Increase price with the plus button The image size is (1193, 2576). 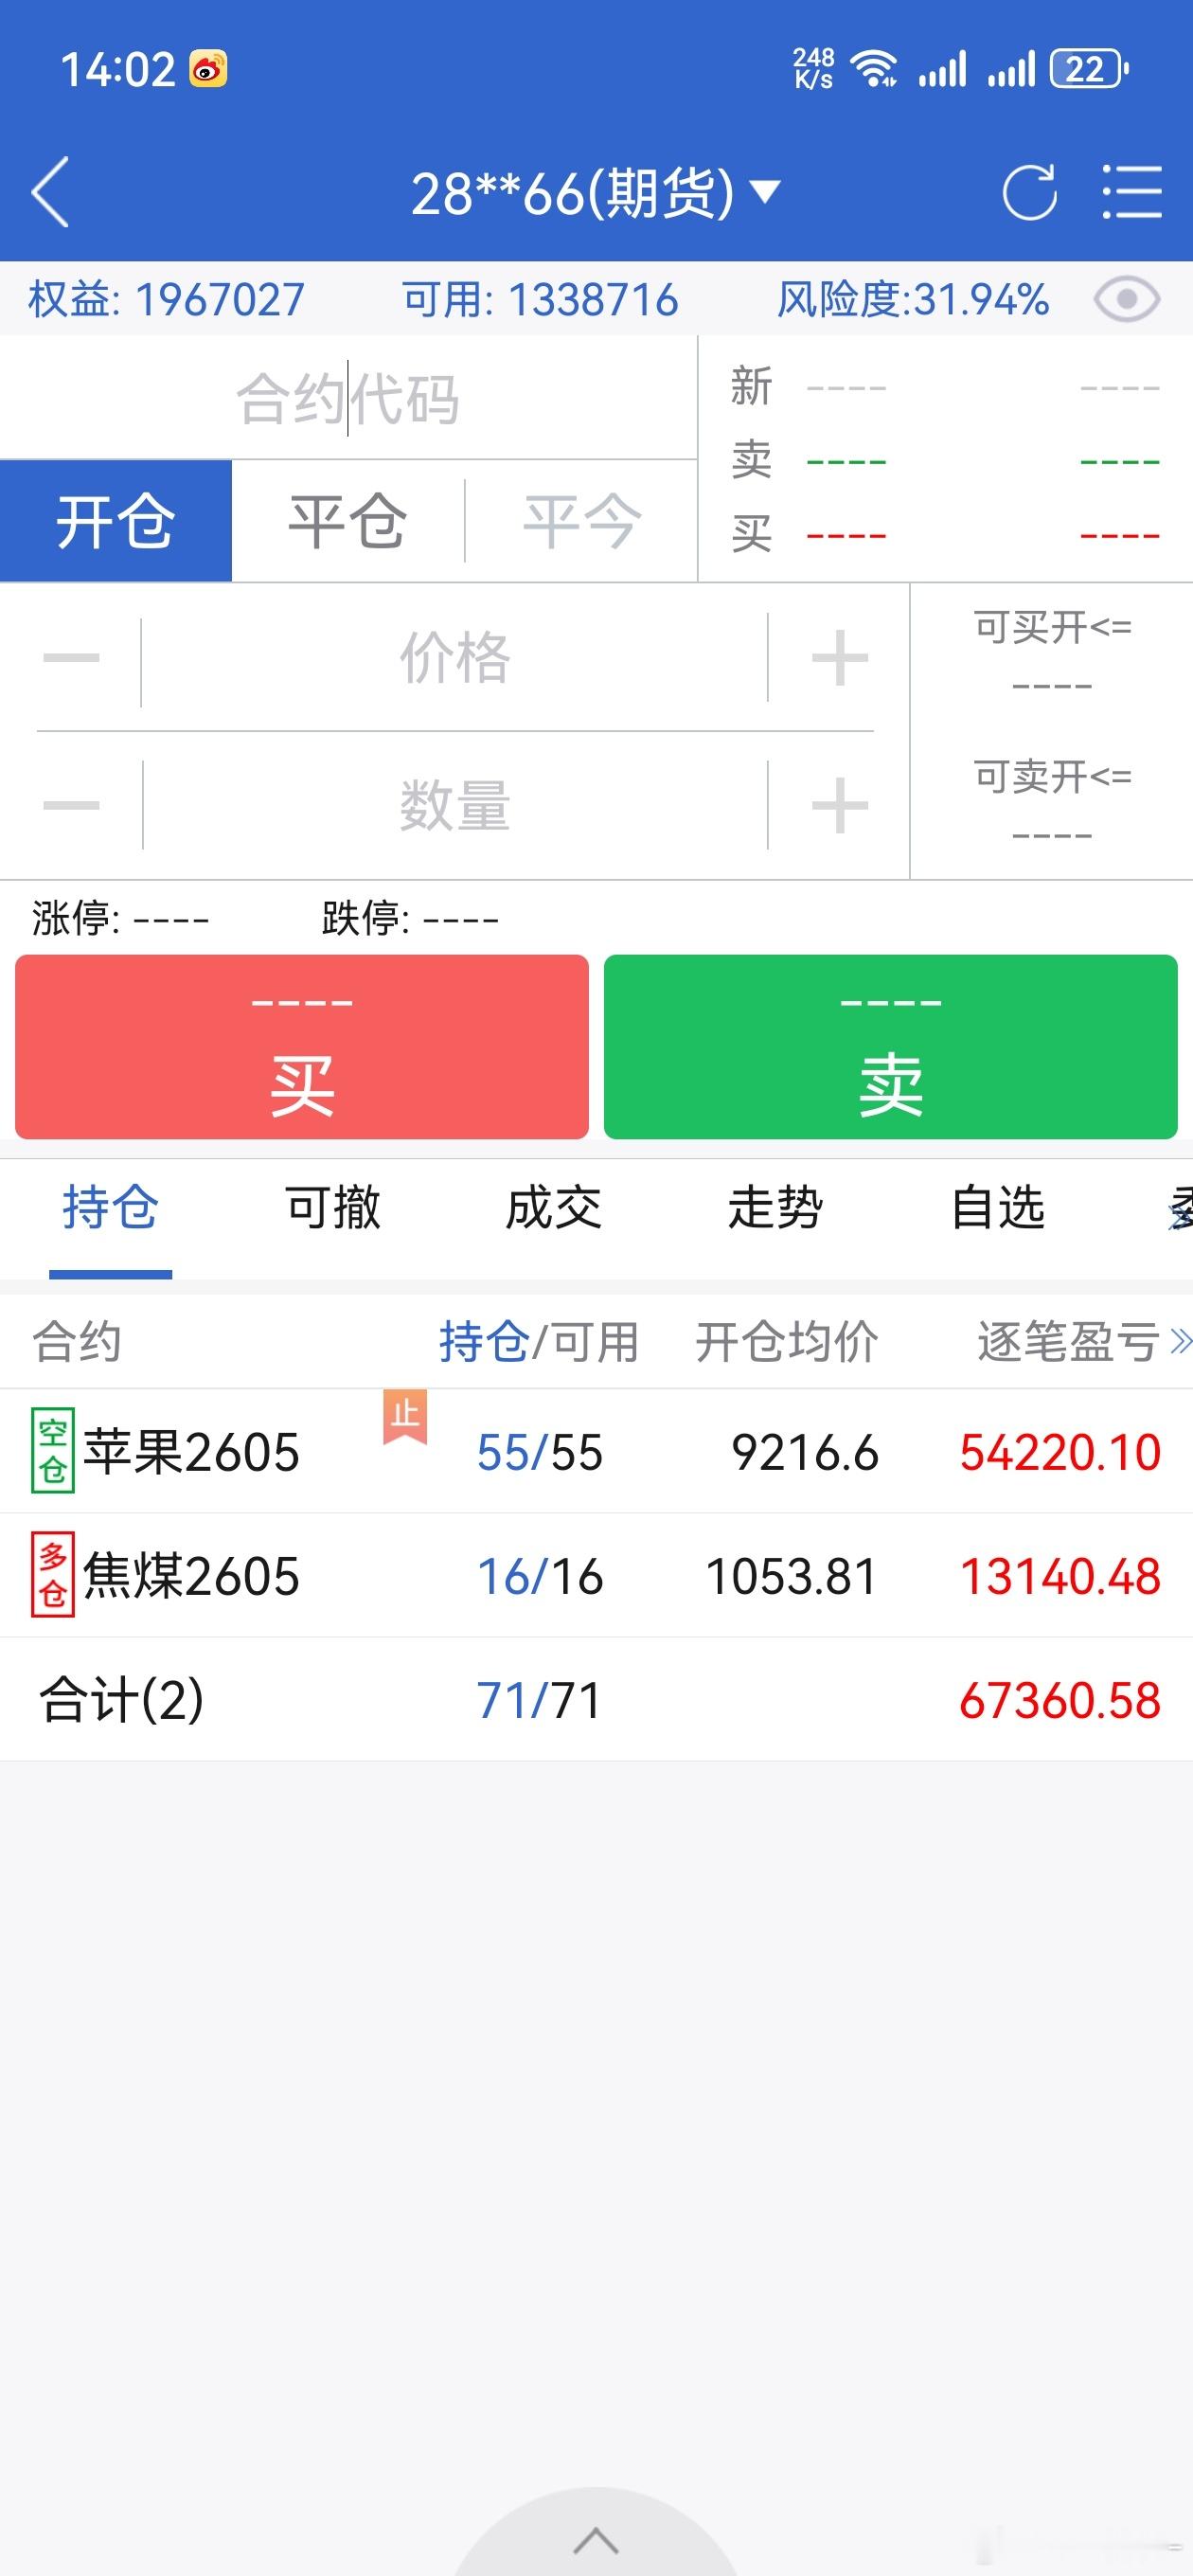pyautogui.click(x=839, y=658)
